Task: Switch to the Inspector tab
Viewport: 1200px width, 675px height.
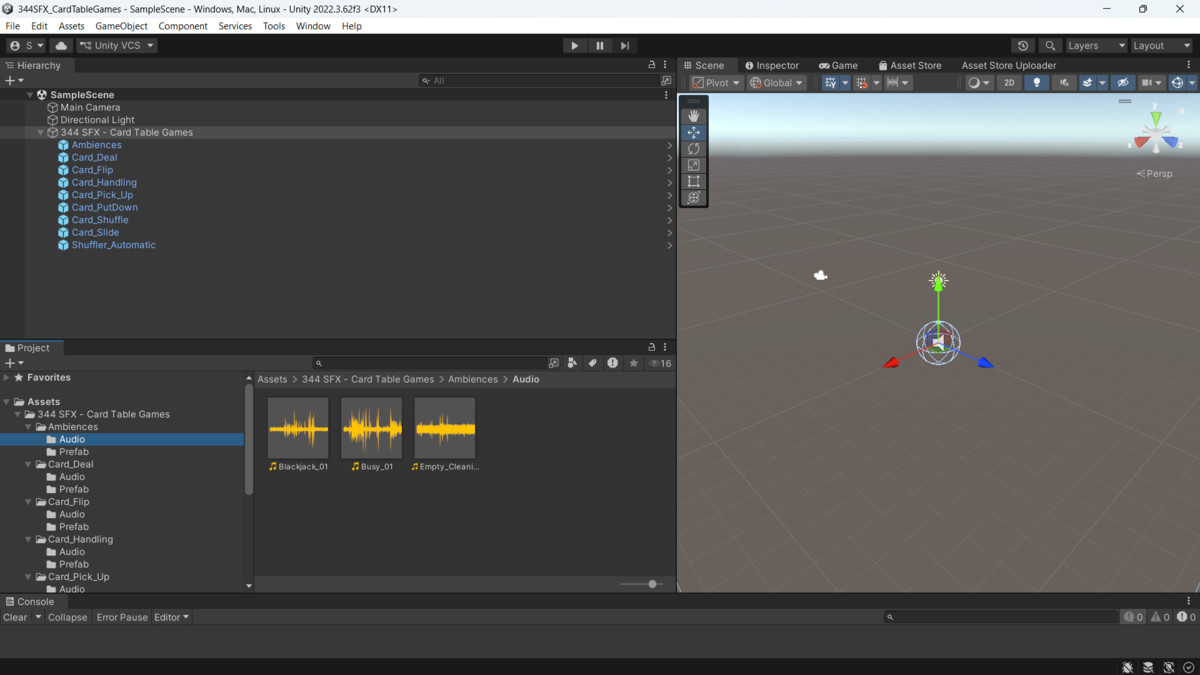Action: tap(771, 65)
